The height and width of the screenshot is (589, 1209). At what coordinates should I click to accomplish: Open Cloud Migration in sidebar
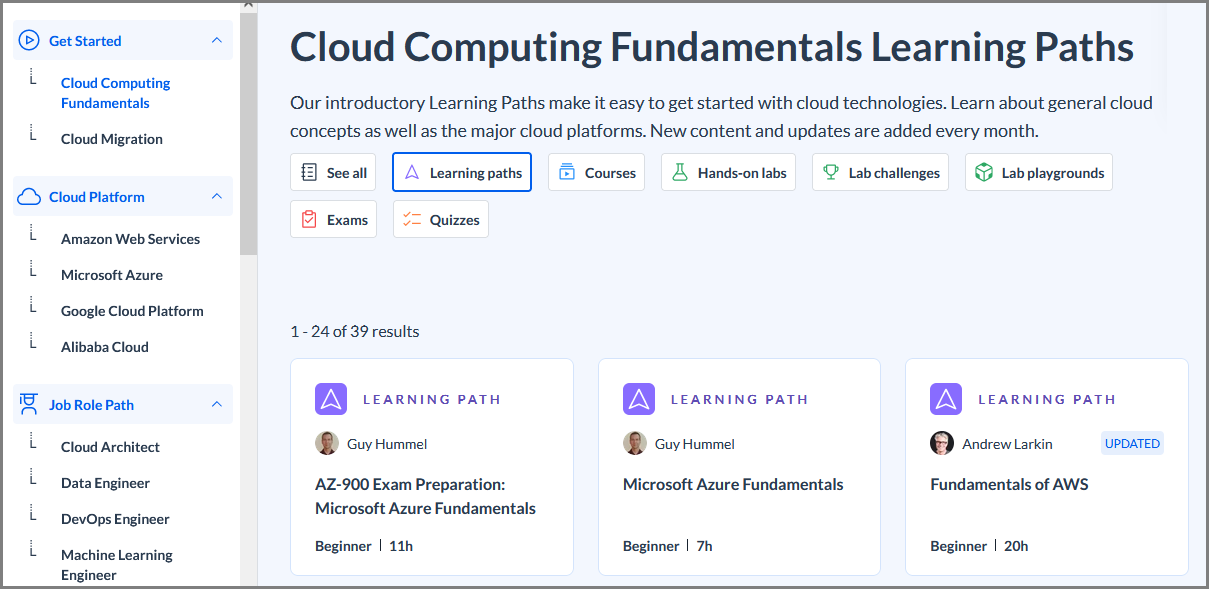pyautogui.click(x=112, y=139)
